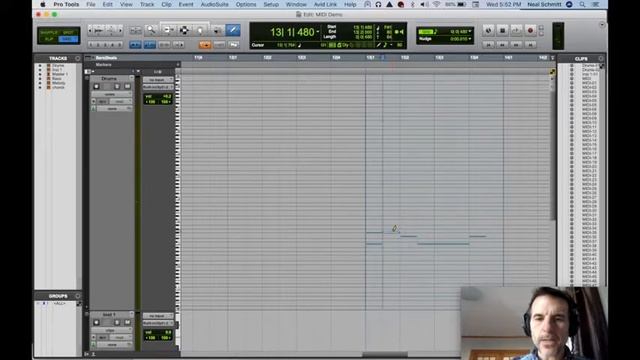Select chords in the Tracks list
The image size is (640, 360).
[x=58, y=87]
